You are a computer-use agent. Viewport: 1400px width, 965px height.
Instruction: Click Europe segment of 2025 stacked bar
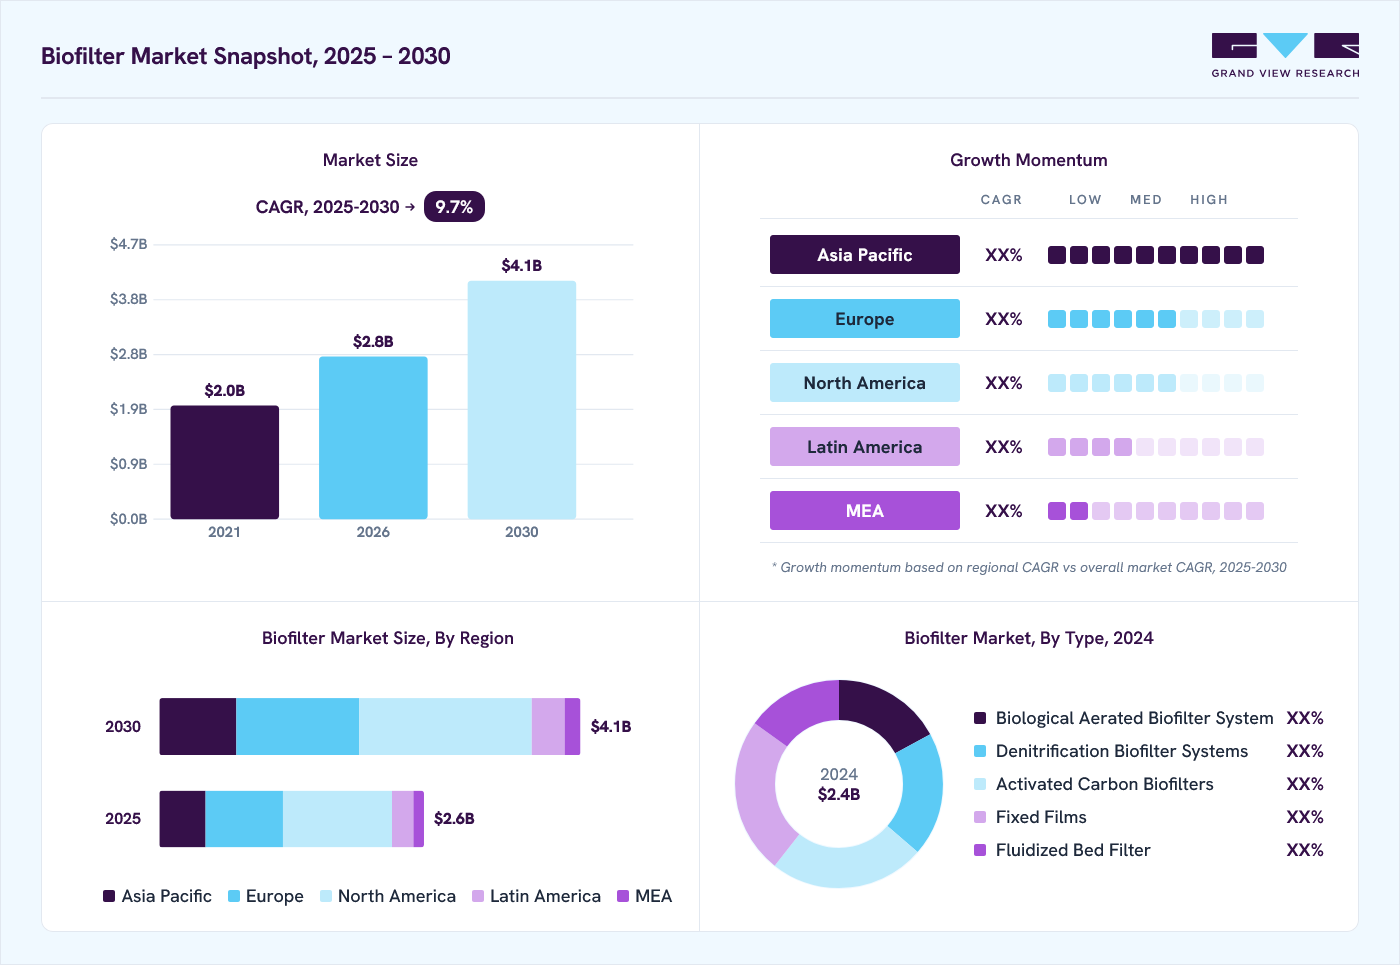coord(244,819)
